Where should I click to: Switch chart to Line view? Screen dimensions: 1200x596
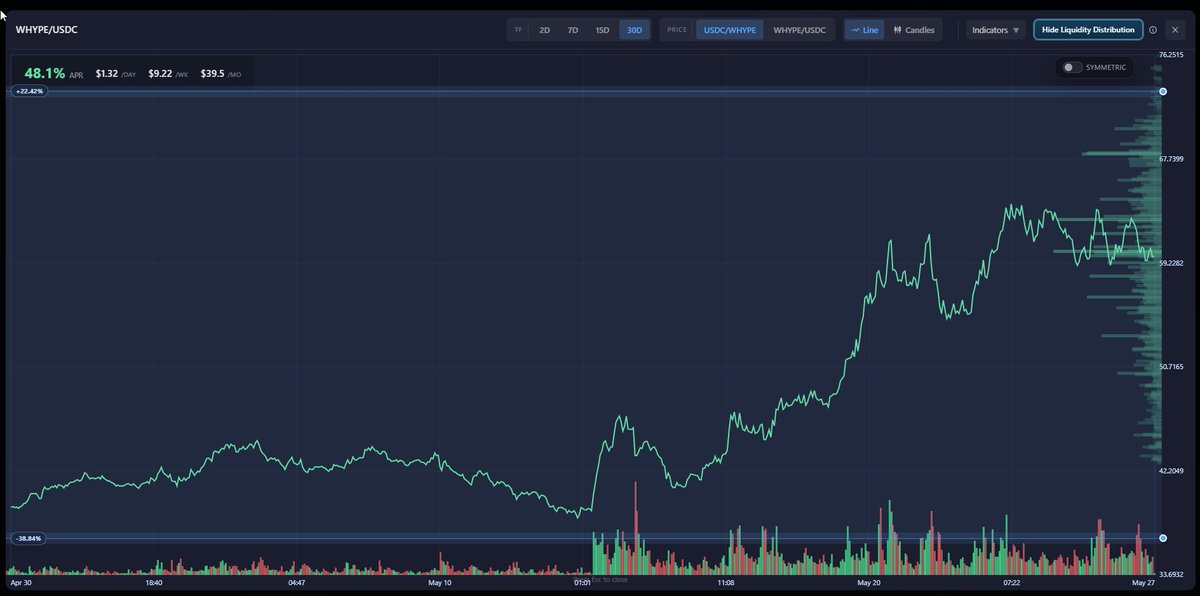click(x=865, y=30)
